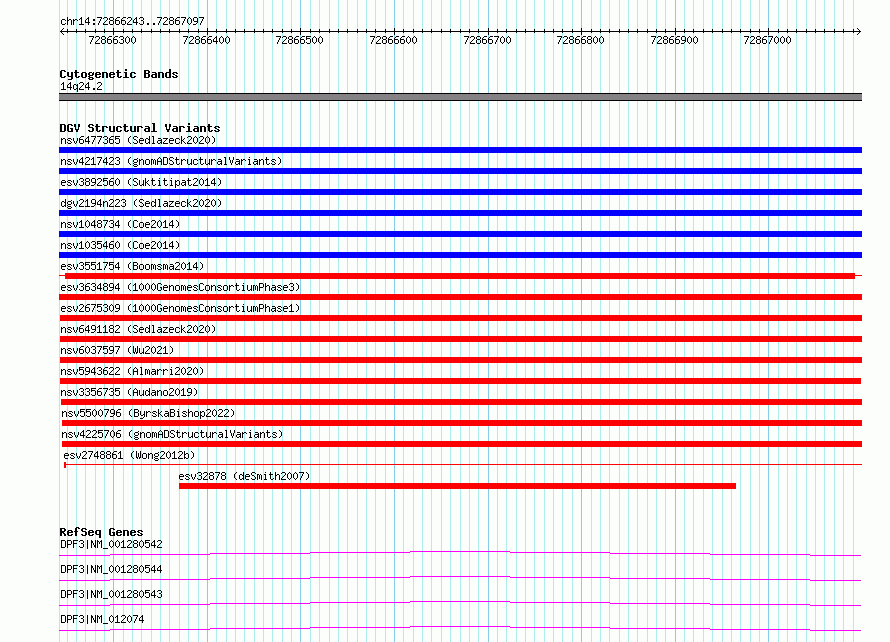Open the esv2748861 (Wong2012b) label
Viewport: 890px width, 642px height.
pos(129,455)
